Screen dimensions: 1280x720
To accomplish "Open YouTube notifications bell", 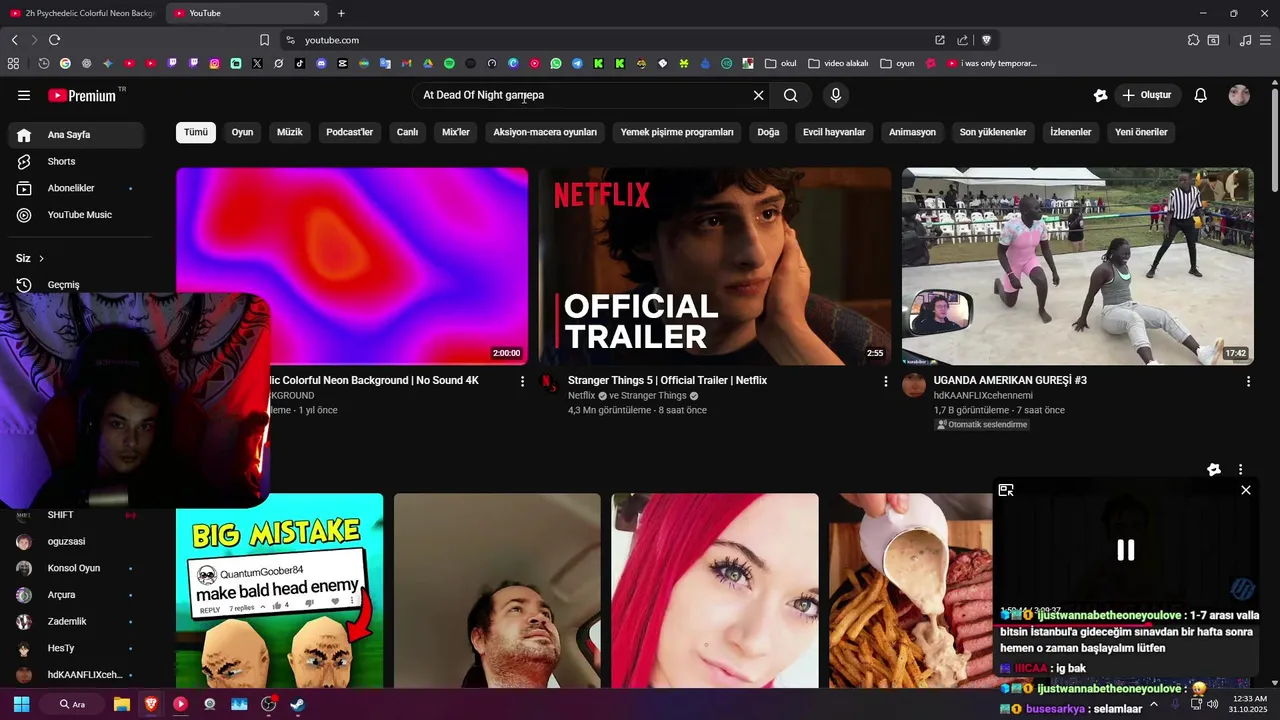I will (x=1200, y=95).
